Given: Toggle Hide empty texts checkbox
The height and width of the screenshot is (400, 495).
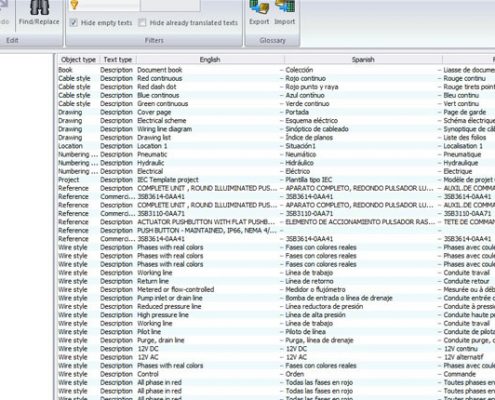Looking at the screenshot, I should click(x=74, y=23).
